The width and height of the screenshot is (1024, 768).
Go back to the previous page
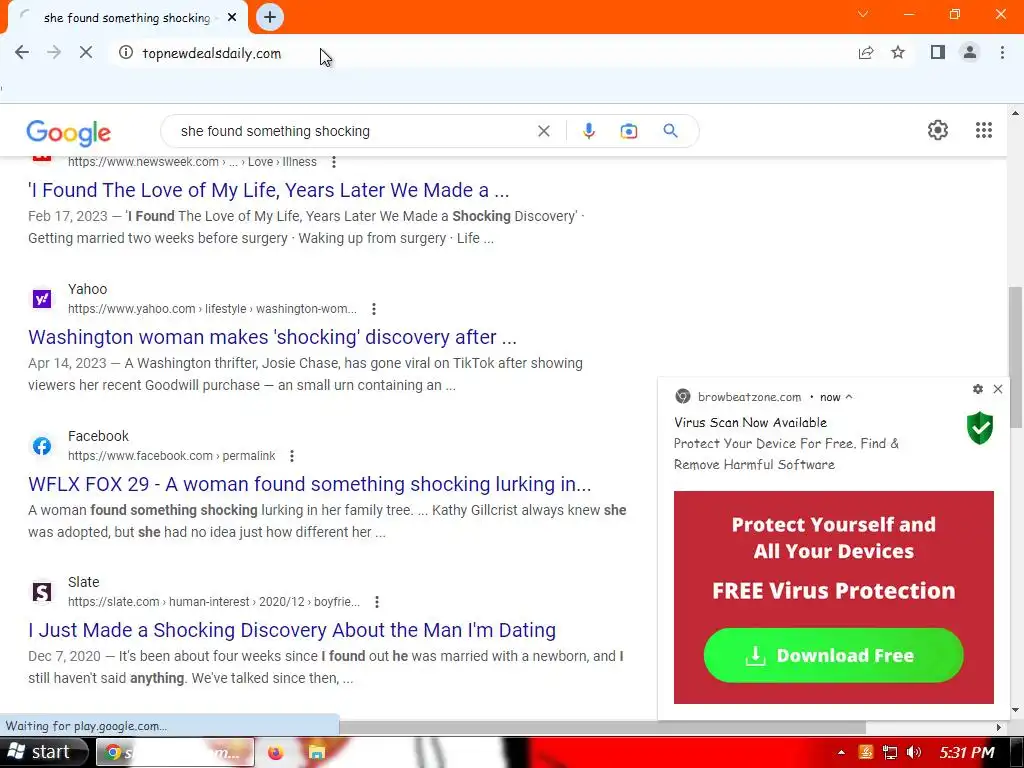(x=22, y=53)
